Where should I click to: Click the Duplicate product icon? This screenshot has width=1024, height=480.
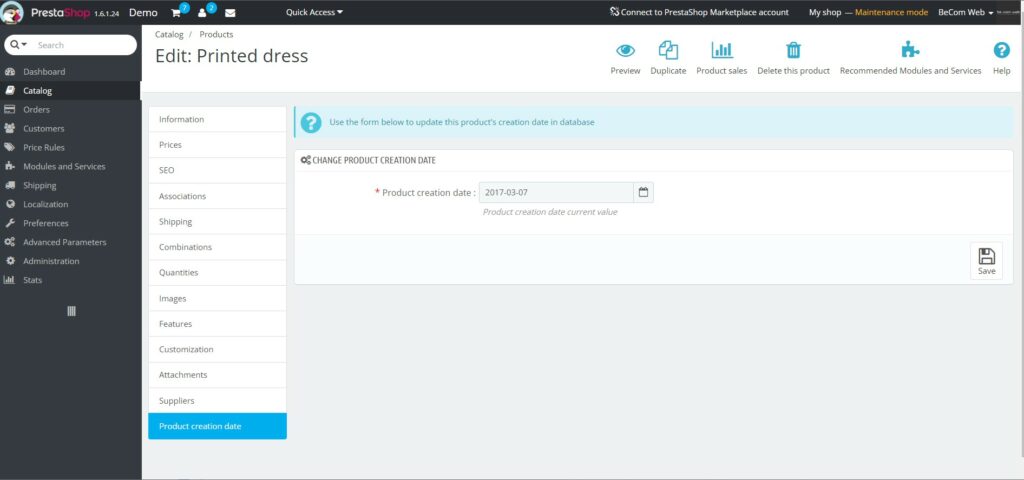(668, 50)
